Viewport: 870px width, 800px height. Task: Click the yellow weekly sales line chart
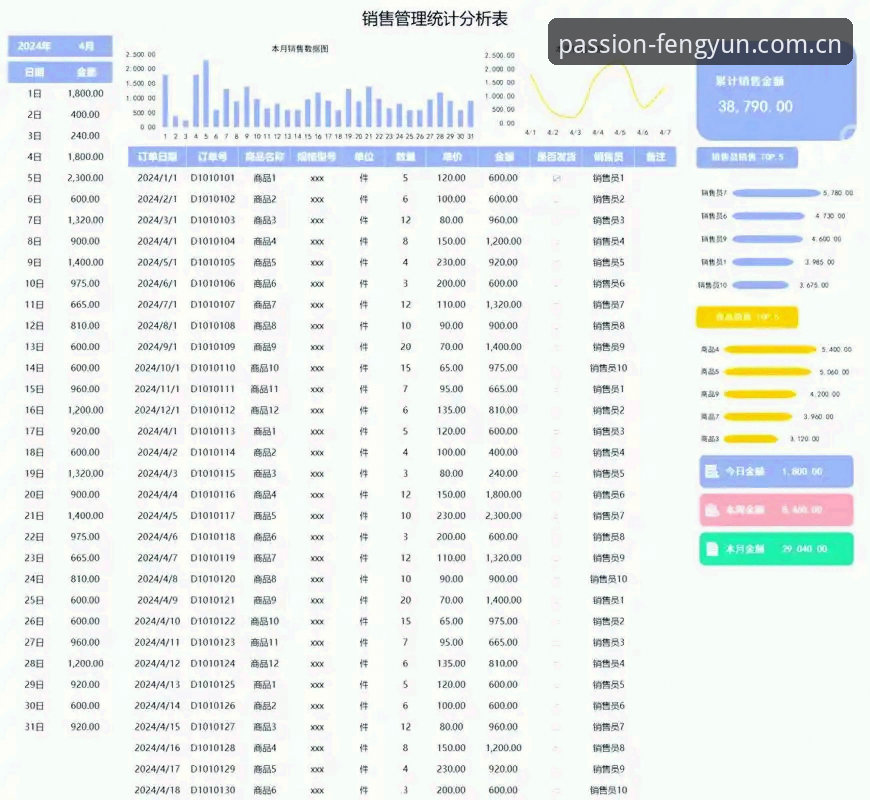pyautogui.click(x=598, y=92)
